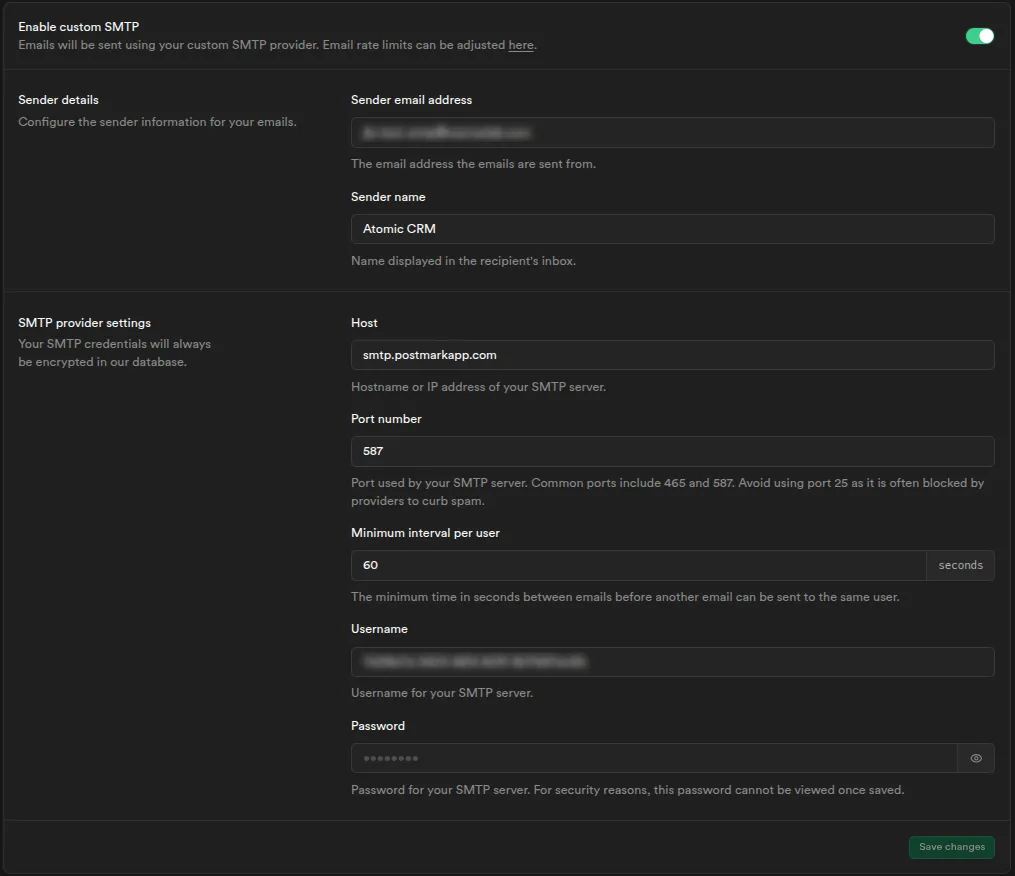
Task: Open the email rate limits "here" link
Action: coord(521,45)
